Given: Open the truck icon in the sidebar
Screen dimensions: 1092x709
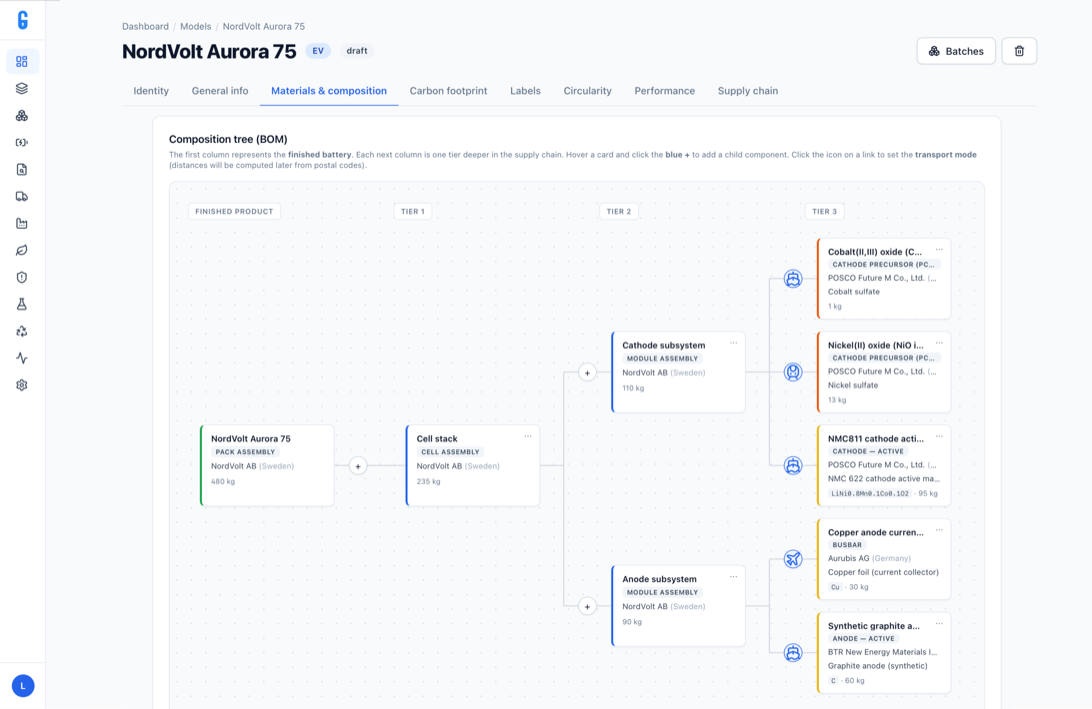Looking at the screenshot, I should (x=22, y=196).
